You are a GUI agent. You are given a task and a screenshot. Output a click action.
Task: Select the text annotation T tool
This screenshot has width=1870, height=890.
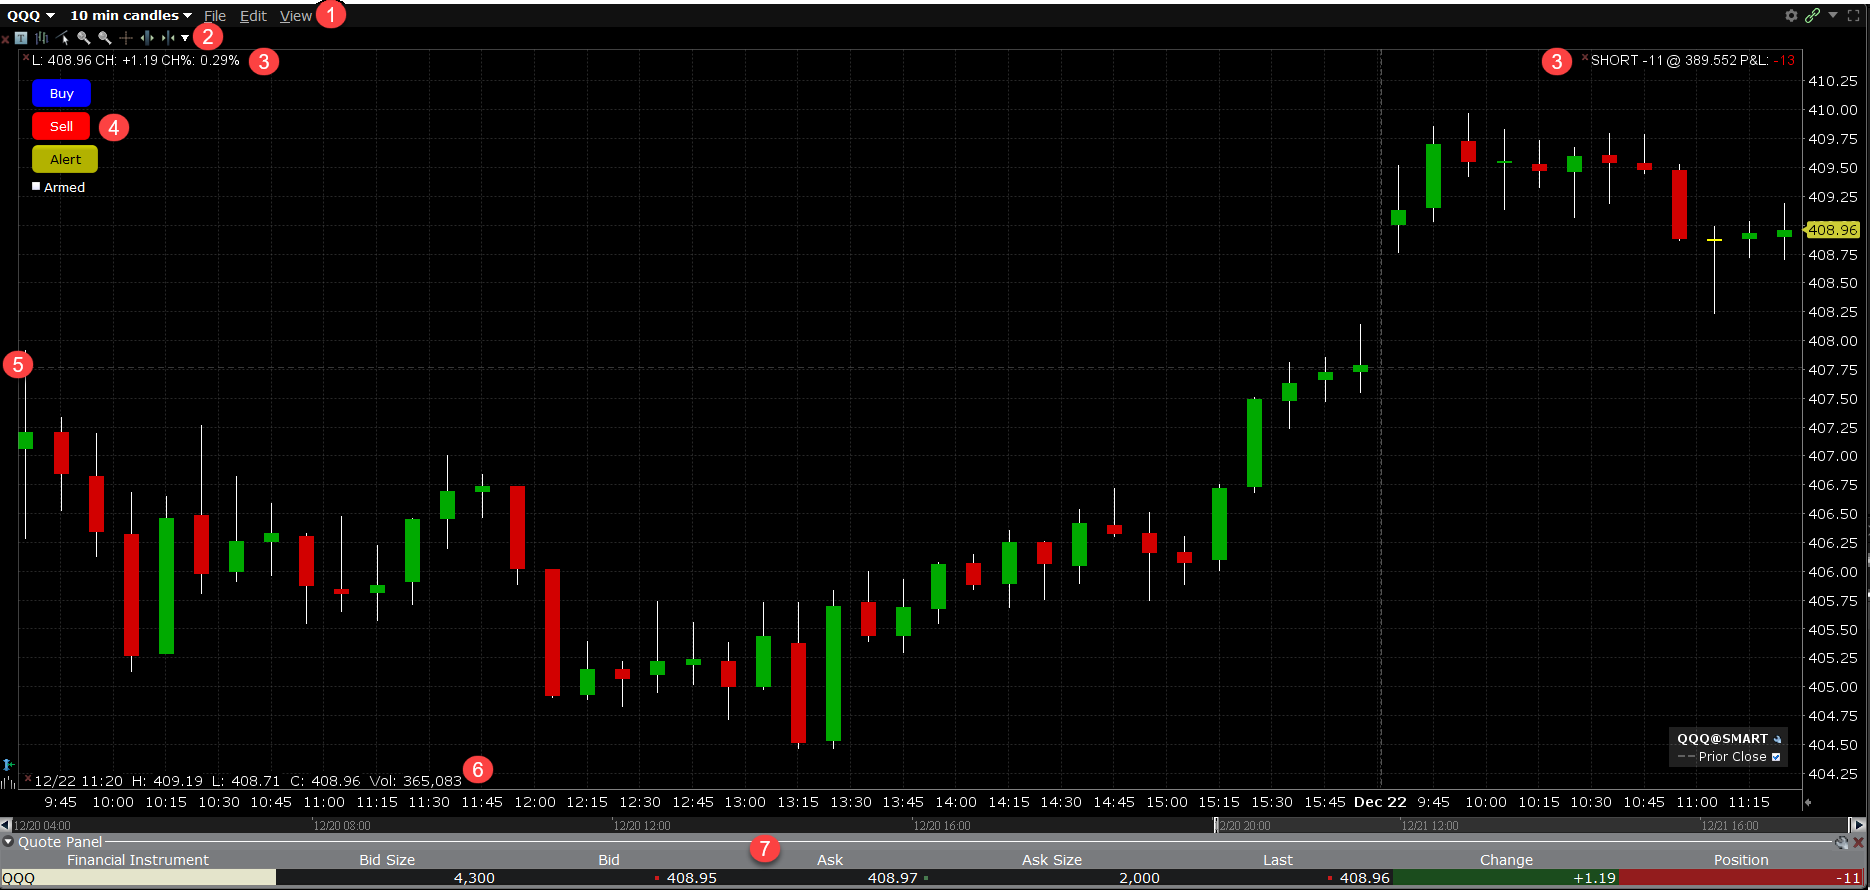pos(21,38)
